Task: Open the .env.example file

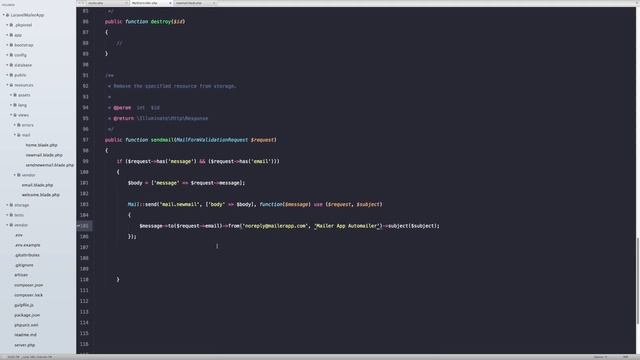Action: (27, 245)
